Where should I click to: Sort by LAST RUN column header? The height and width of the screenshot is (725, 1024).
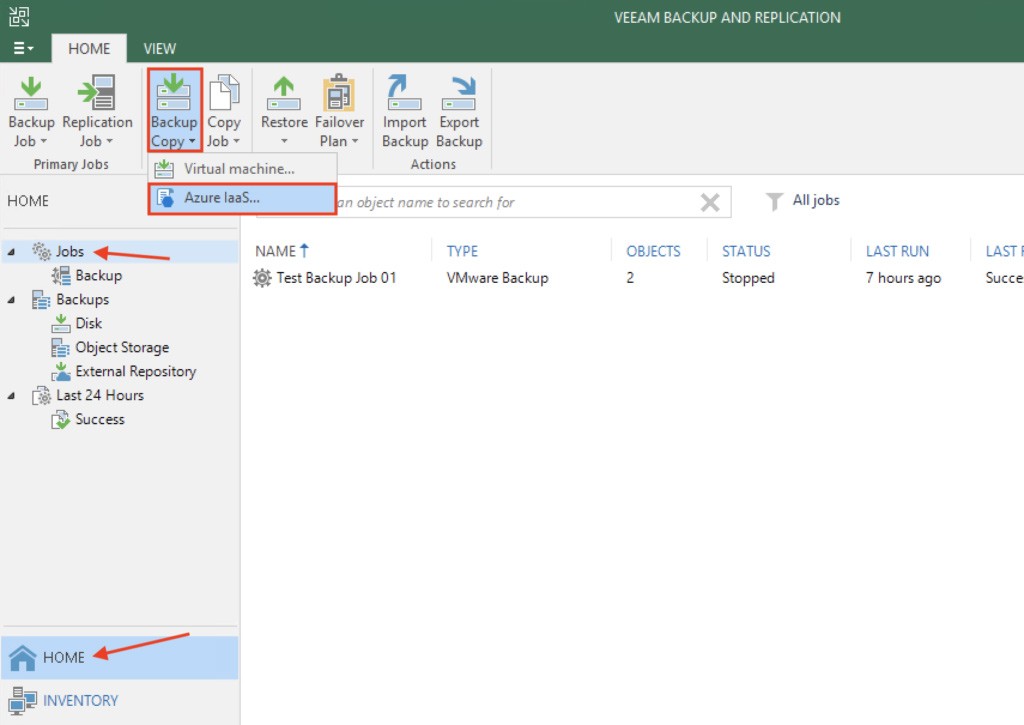pos(897,251)
